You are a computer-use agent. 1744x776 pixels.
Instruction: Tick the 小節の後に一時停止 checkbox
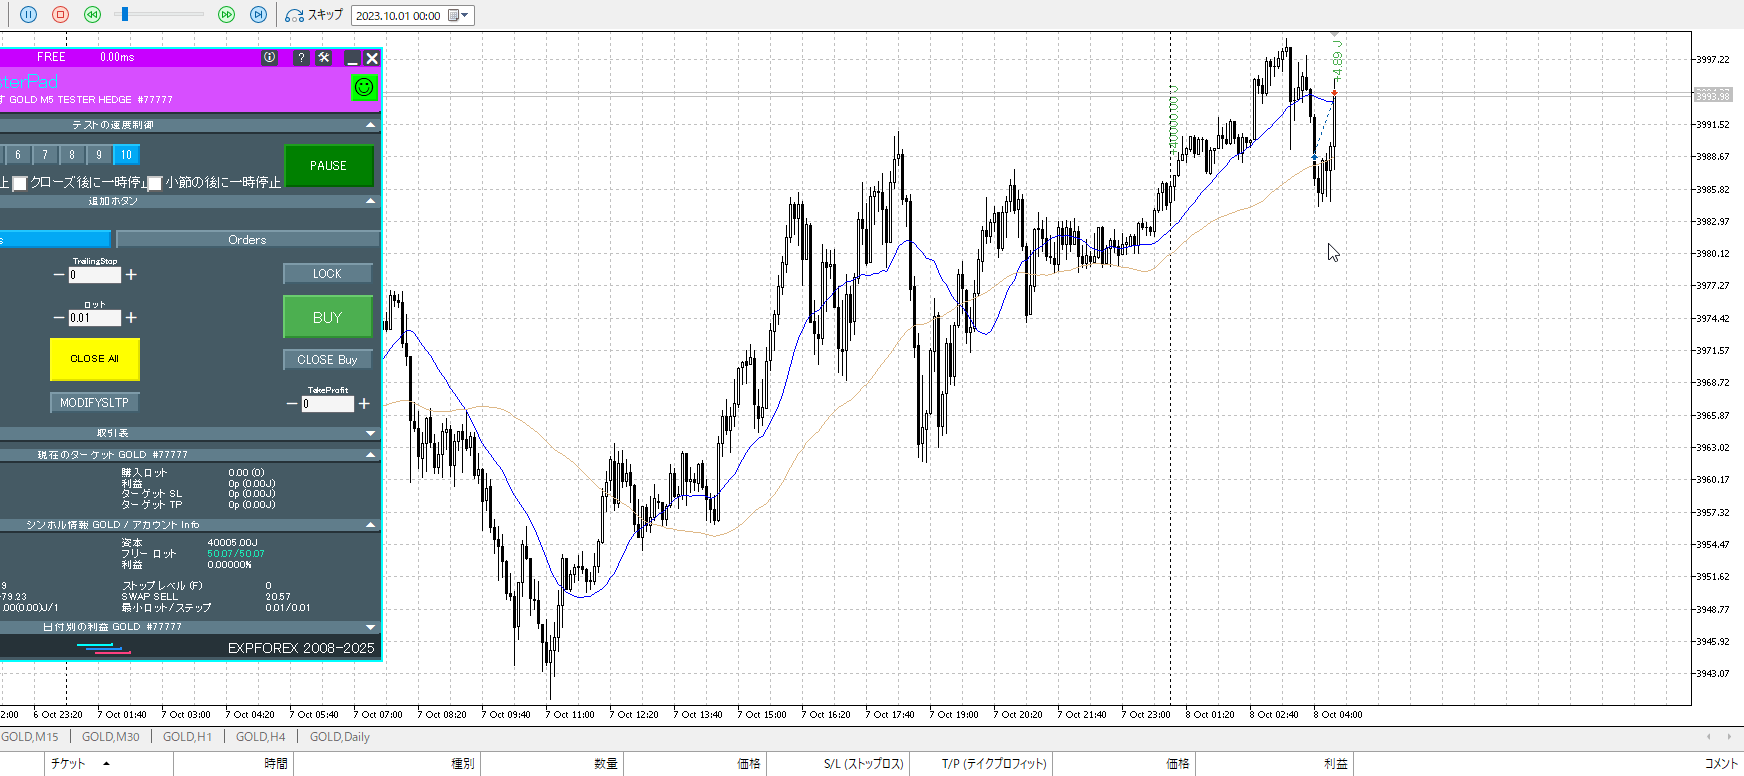155,183
